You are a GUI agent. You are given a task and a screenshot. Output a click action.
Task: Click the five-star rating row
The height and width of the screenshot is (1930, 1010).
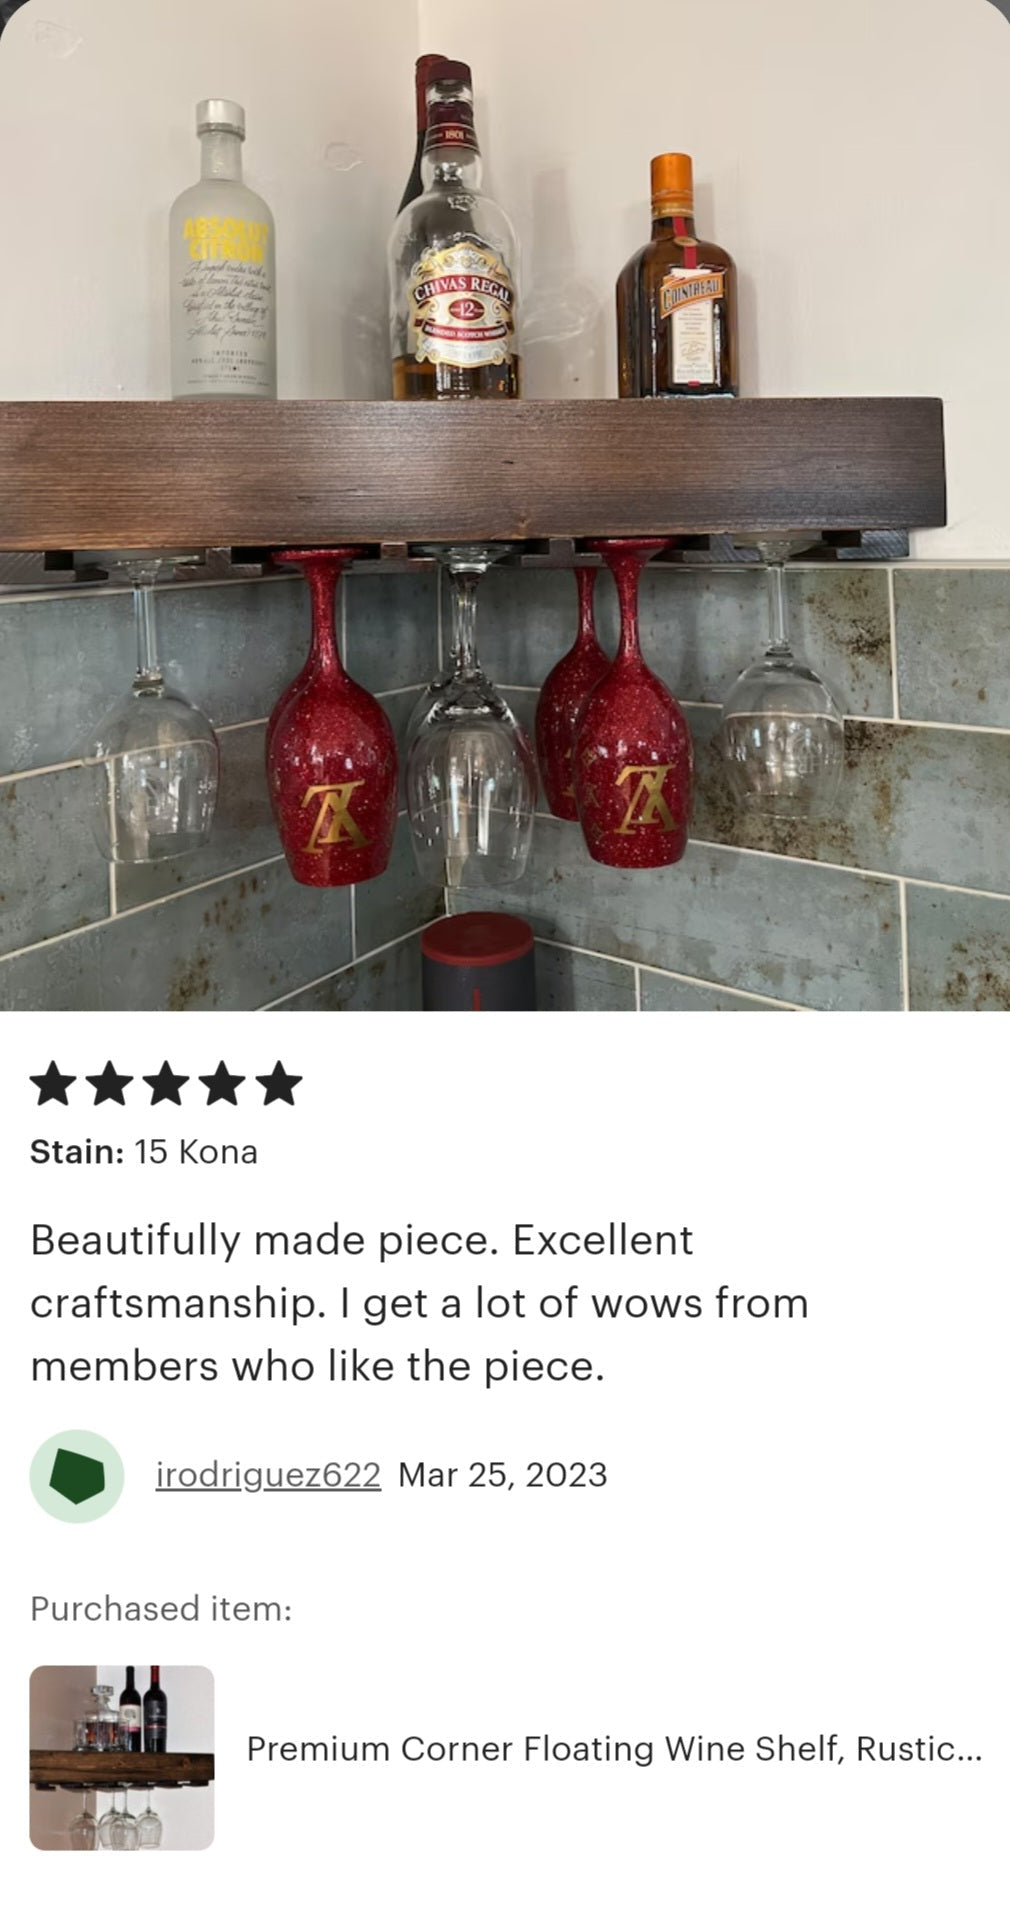tap(166, 1085)
